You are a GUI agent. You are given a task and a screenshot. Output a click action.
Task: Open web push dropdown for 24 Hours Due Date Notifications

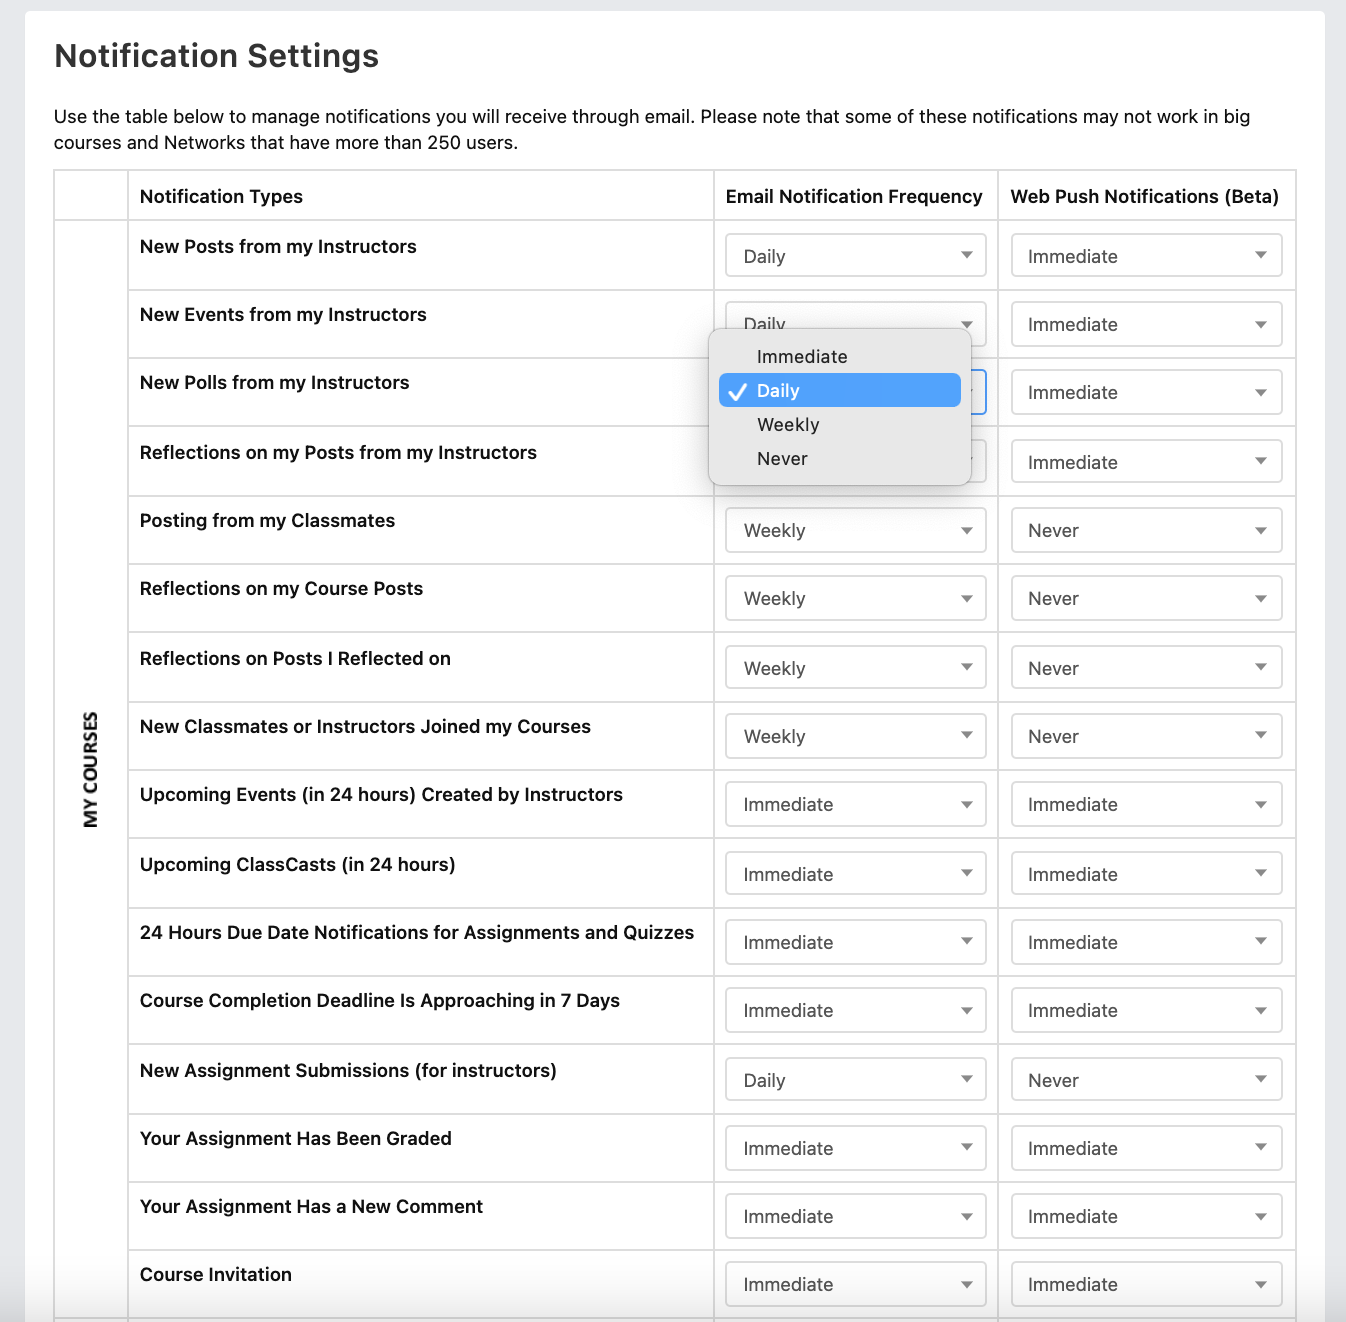click(1146, 942)
